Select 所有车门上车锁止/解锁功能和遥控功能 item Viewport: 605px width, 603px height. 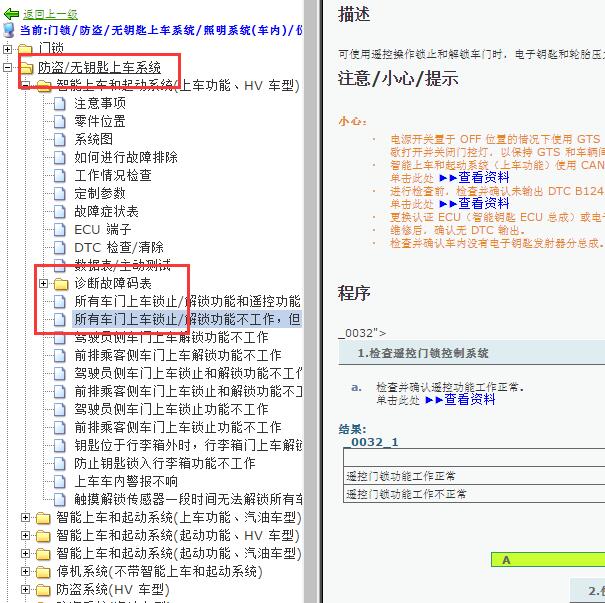(187, 301)
